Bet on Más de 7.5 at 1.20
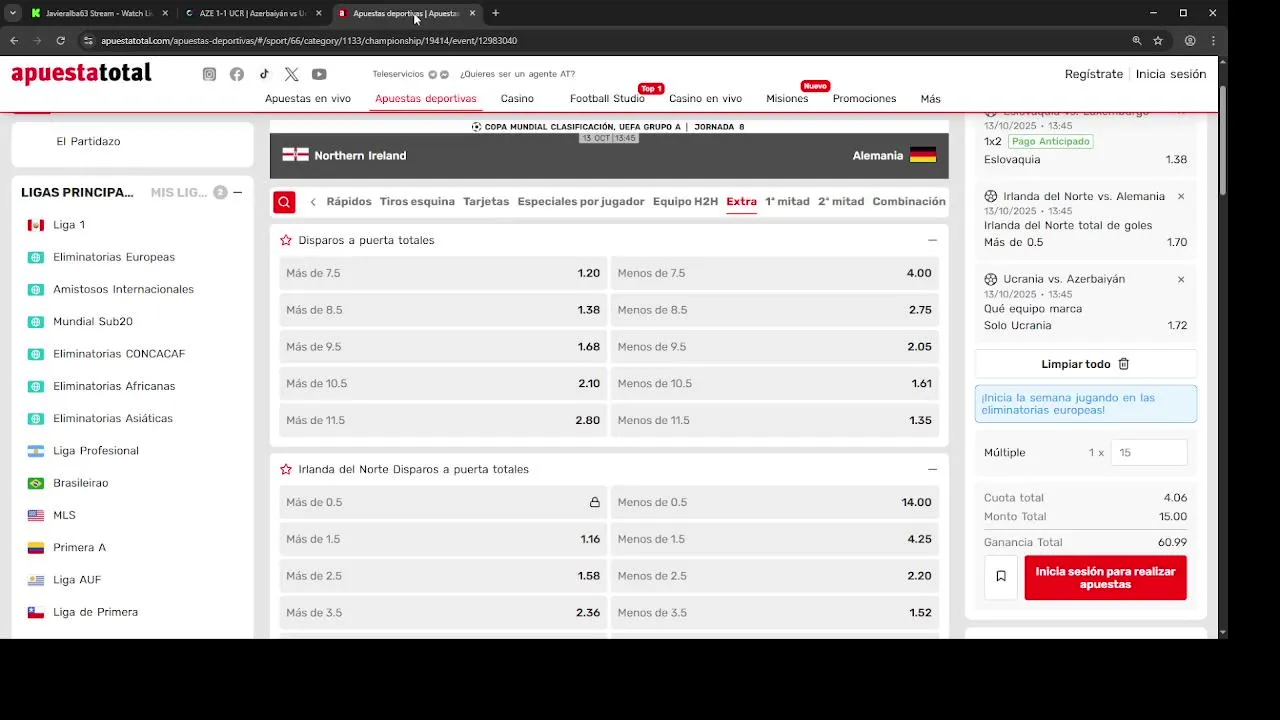The width and height of the screenshot is (1280, 720). point(443,274)
